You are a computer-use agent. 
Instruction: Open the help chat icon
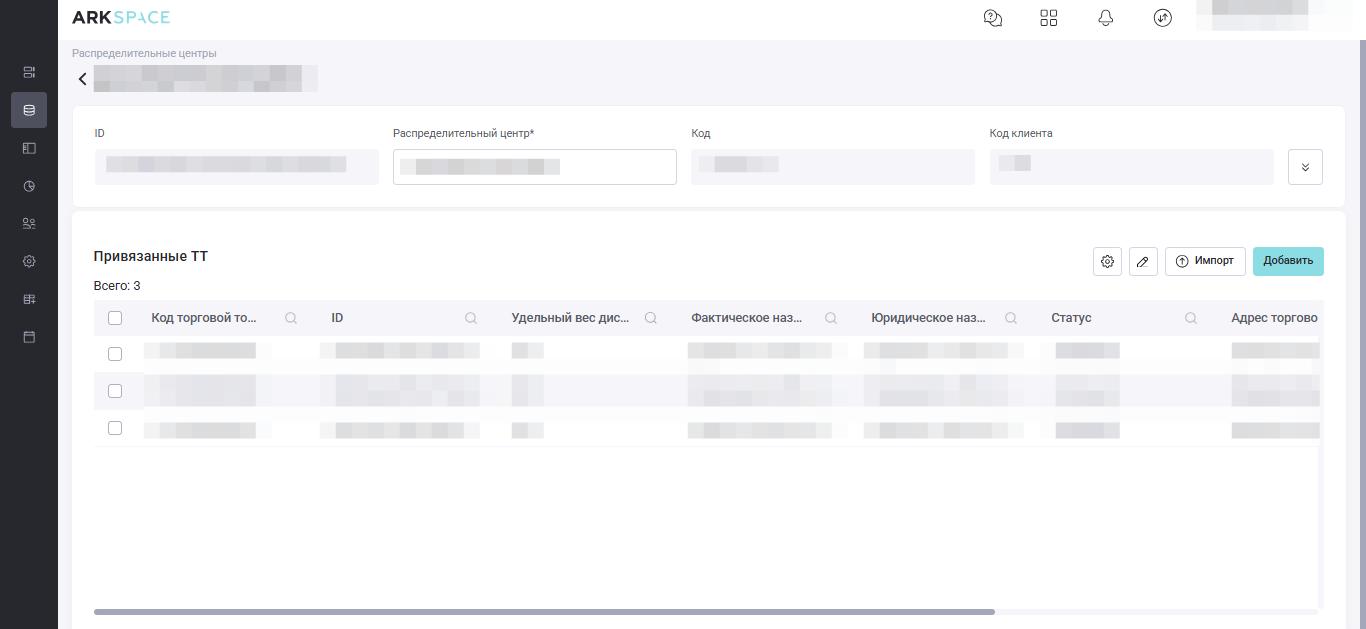(993, 18)
